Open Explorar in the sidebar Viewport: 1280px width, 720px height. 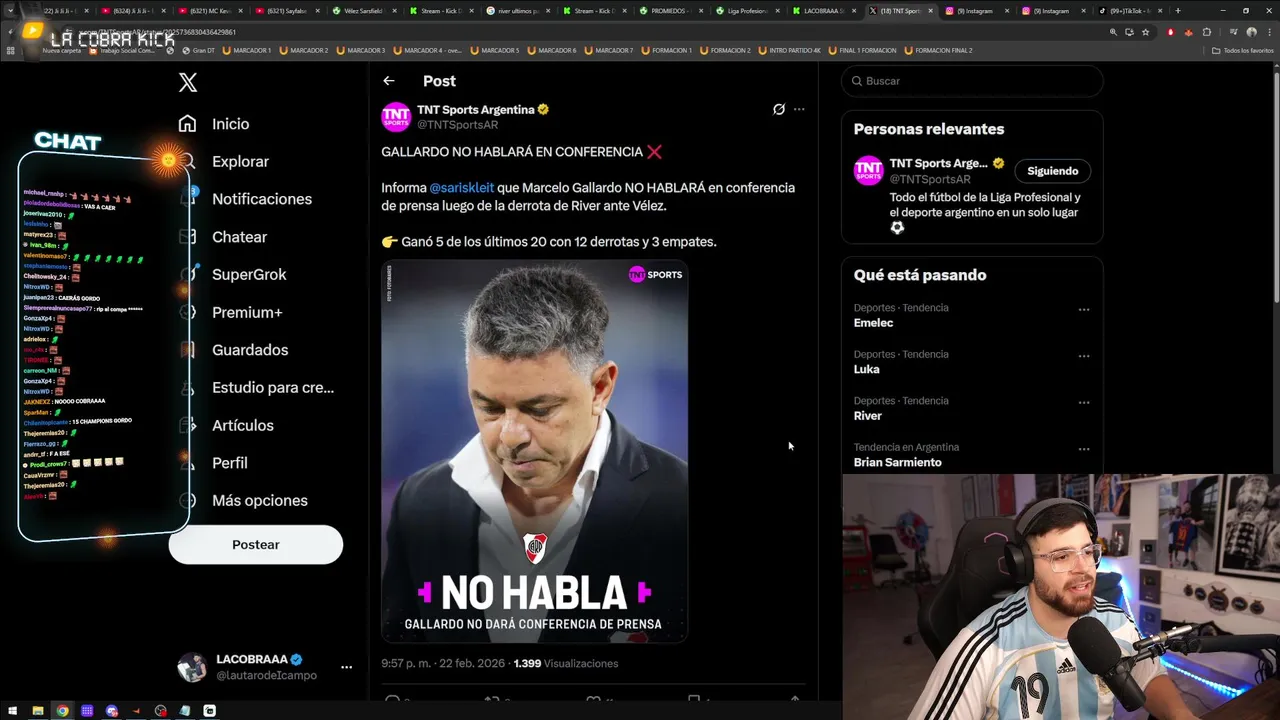(x=240, y=161)
